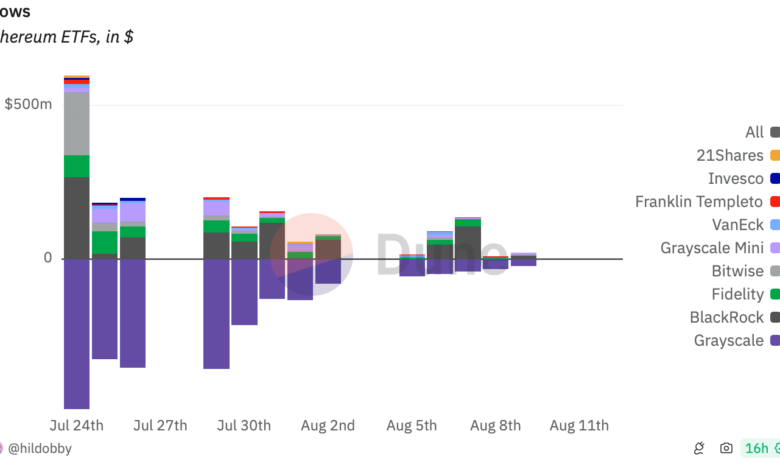Click the gray Bitwise segment on Jul 24th
This screenshot has height=470, width=780.
(x=77, y=124)
